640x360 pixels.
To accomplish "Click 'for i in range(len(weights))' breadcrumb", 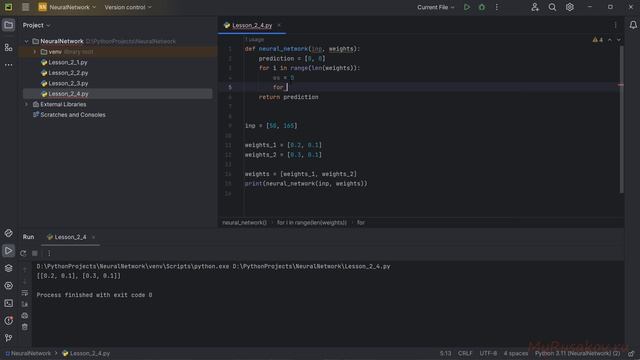I will click(x=311, y=223).
